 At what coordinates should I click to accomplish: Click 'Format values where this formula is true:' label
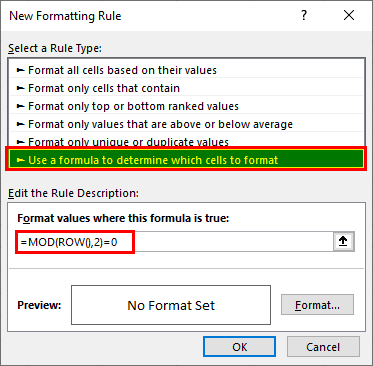coord(123,218)
